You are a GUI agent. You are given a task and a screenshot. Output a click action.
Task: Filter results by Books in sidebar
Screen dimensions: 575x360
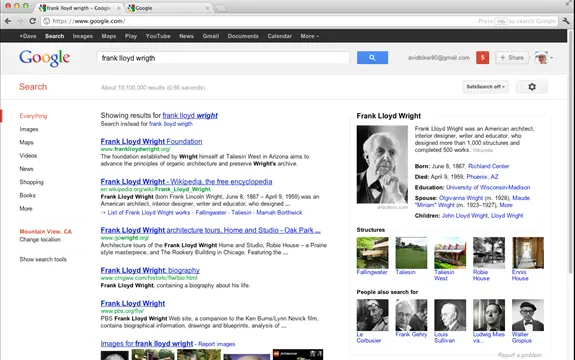(28, 195)
